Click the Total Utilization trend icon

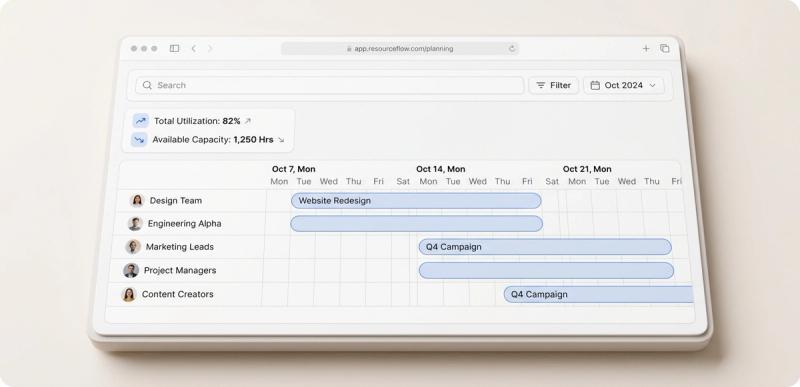point(141,121)
